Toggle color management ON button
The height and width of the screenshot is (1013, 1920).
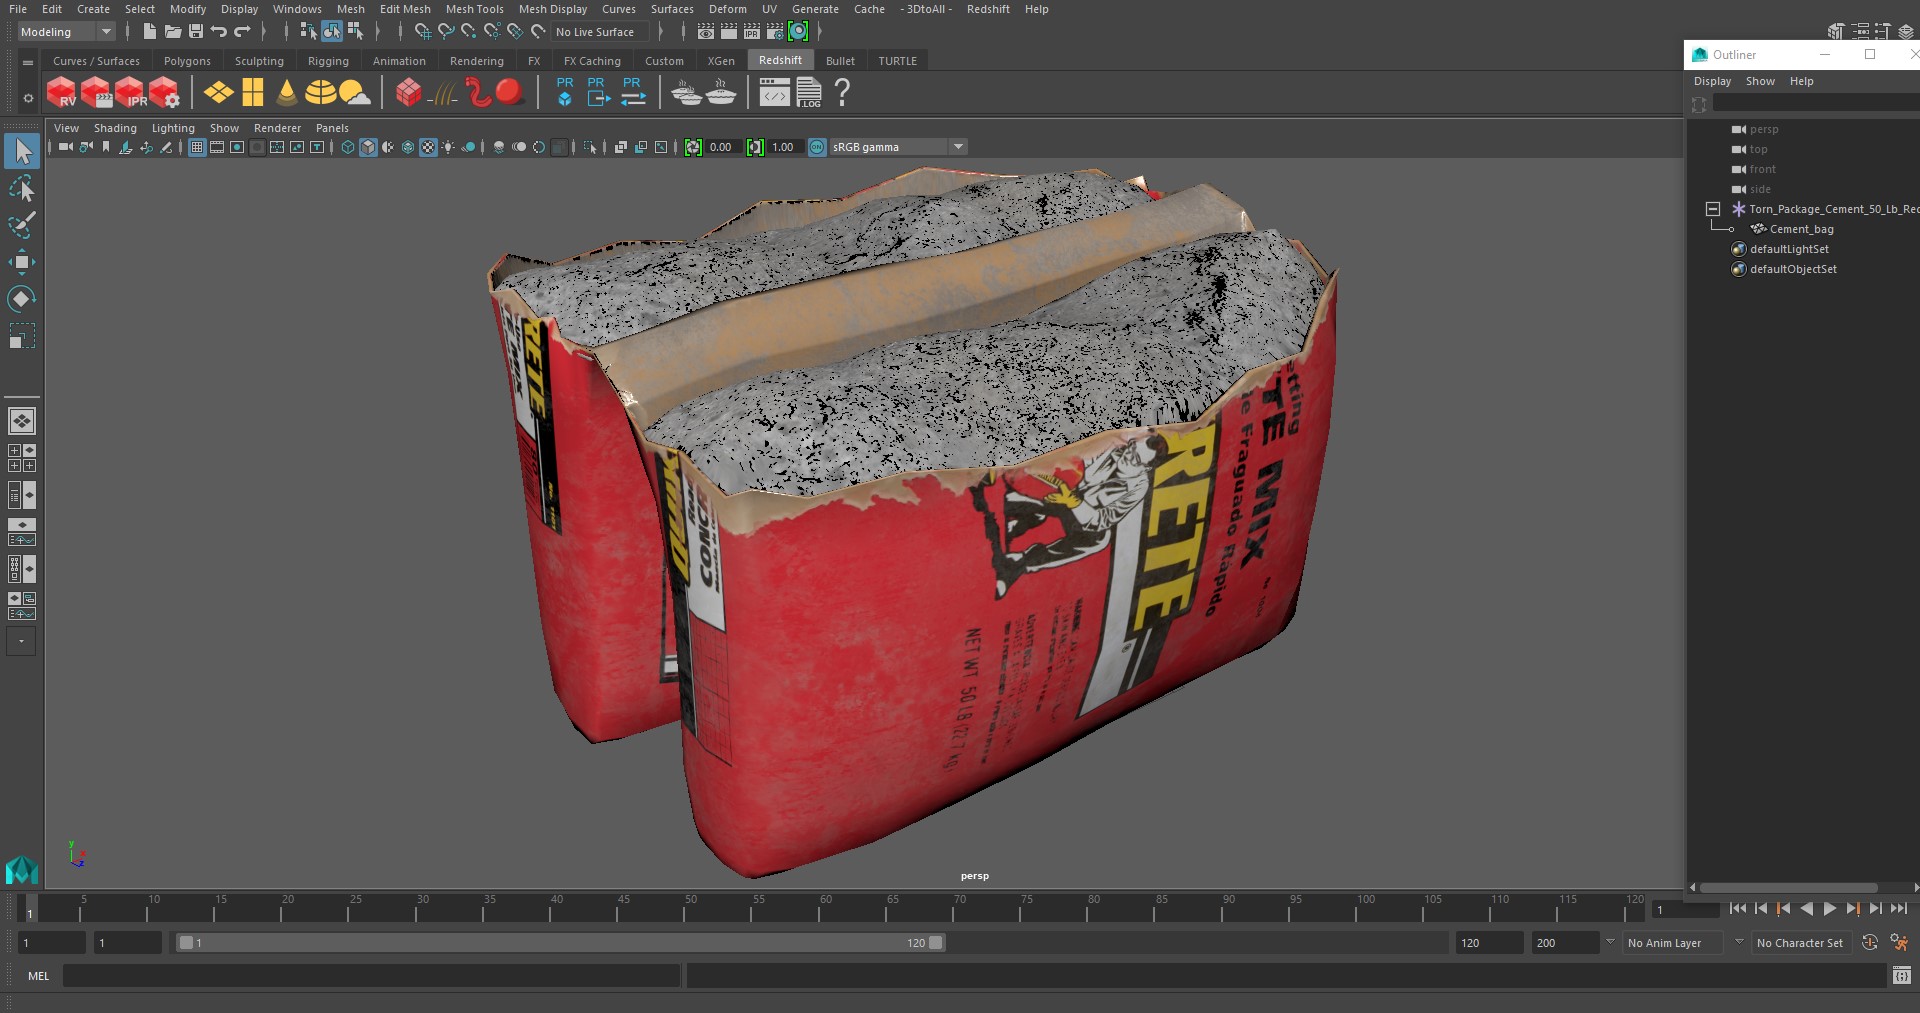click(817, 147)
